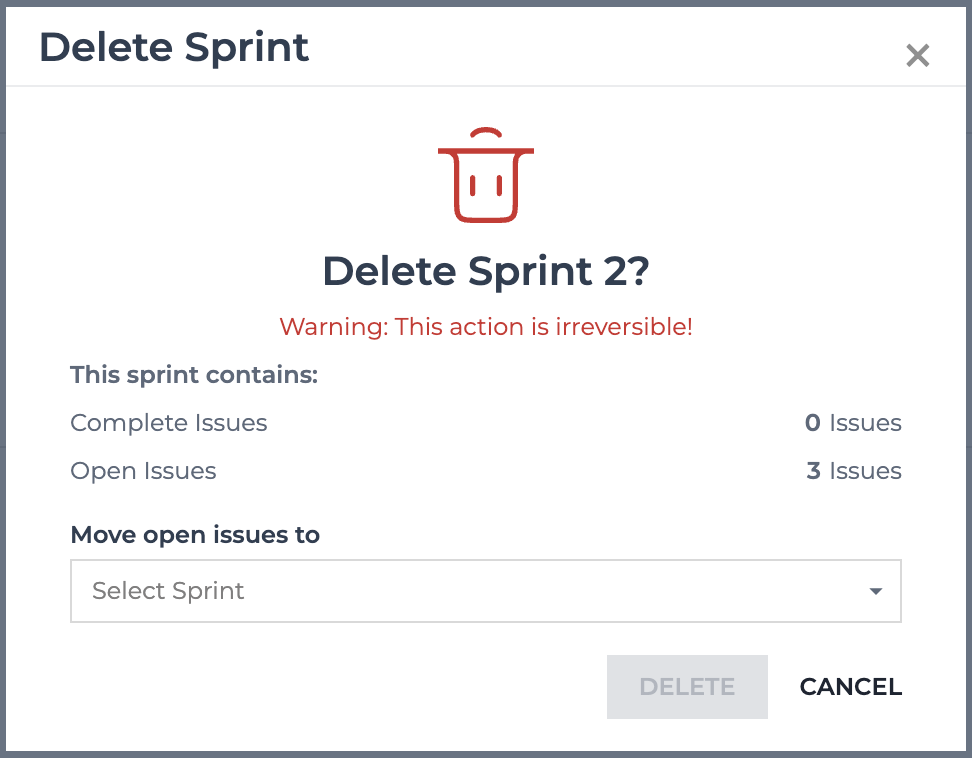Viewport: 972px width, 758px height.
Task: Click the 'Move open issues to' label
Action: point(195,534)
